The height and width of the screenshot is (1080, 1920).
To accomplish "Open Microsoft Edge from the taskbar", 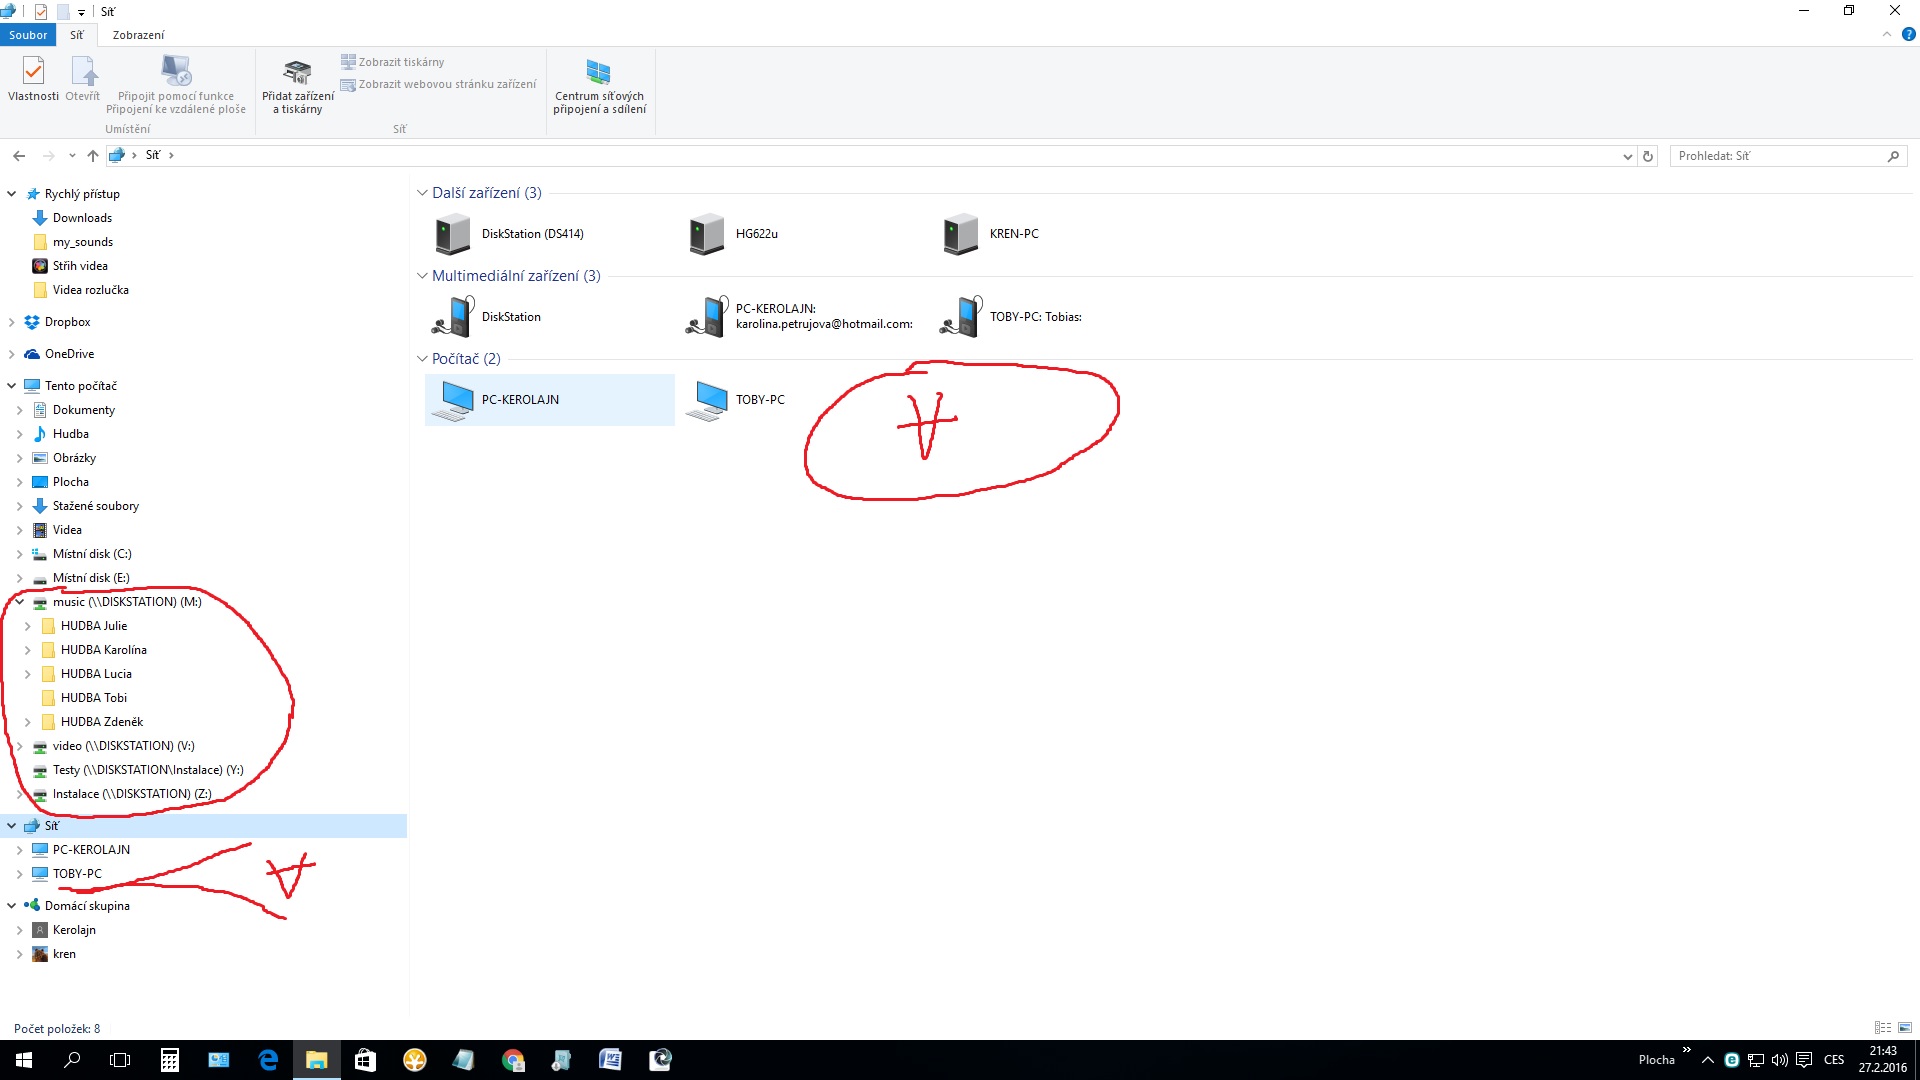I will point(268,1060).
